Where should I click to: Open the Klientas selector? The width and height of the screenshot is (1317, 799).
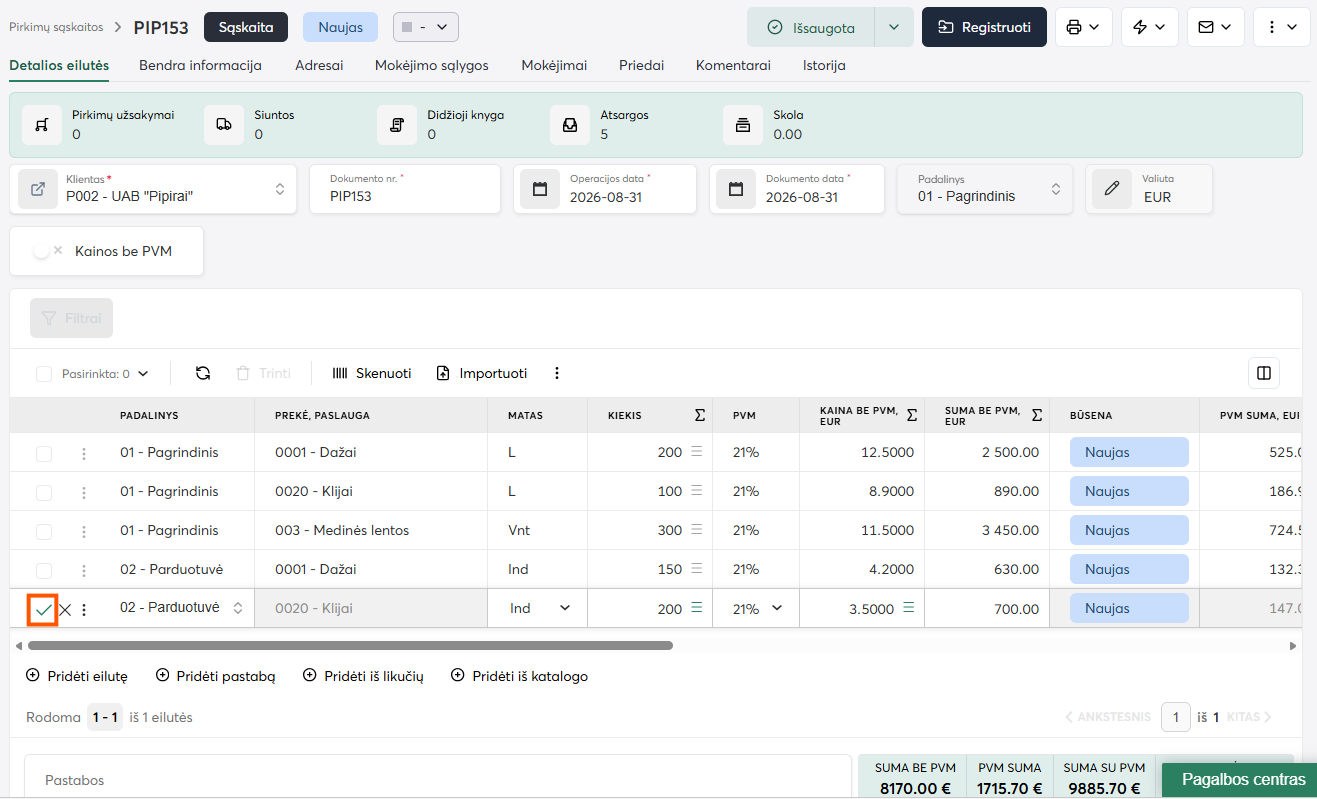(x=153, y=189)
